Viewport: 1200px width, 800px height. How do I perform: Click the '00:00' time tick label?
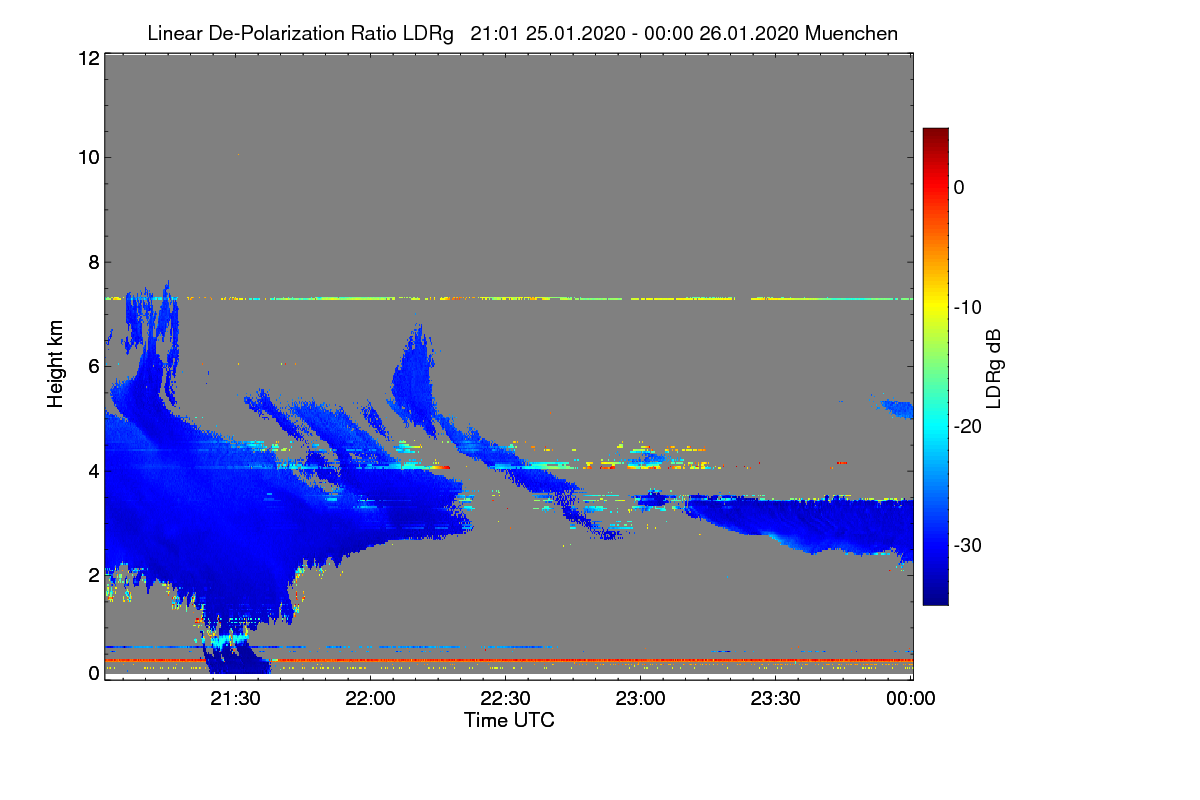(x=911, y=700)
